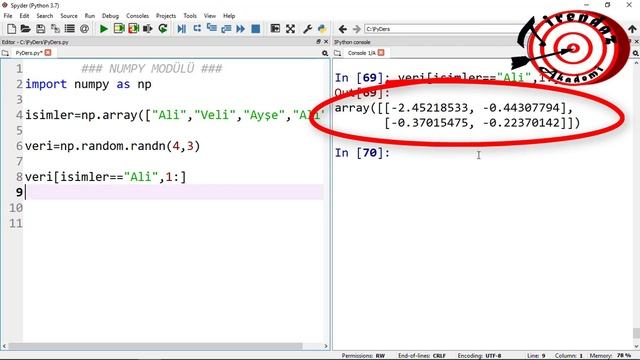640x360 pixels.
Task: Click 'End-of-lines: CRLF' status entry
Action: [x=422, y=356]
